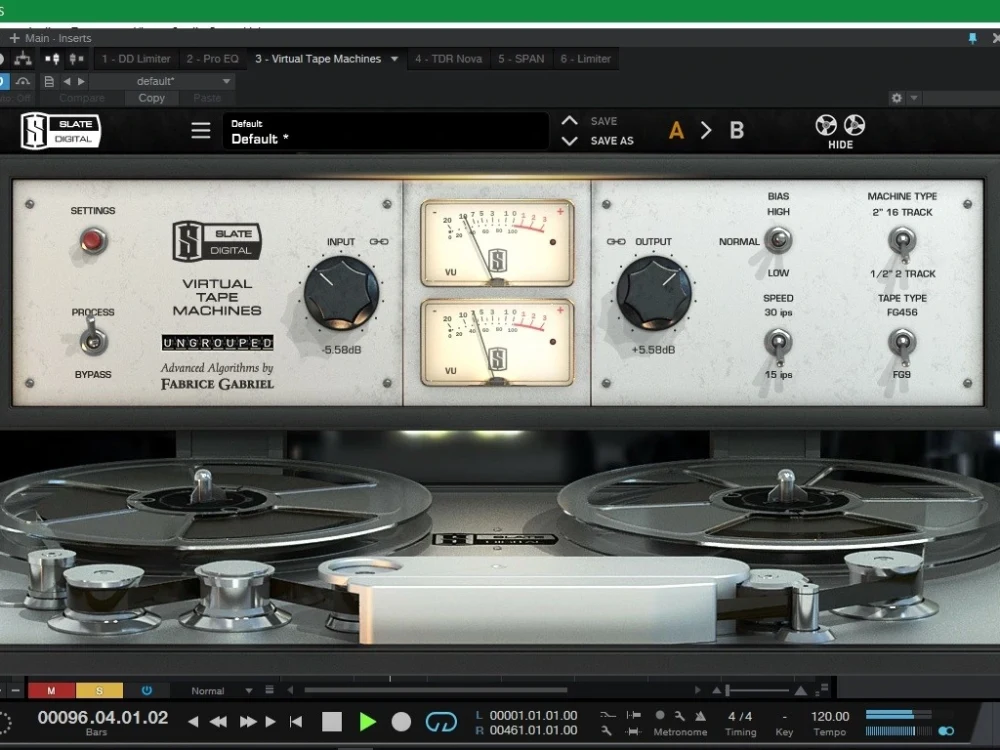Open the Normal mode dropdown
The width and height of the screenshot is (1000, 750).
pyautogui.click(x=221, y=690)
